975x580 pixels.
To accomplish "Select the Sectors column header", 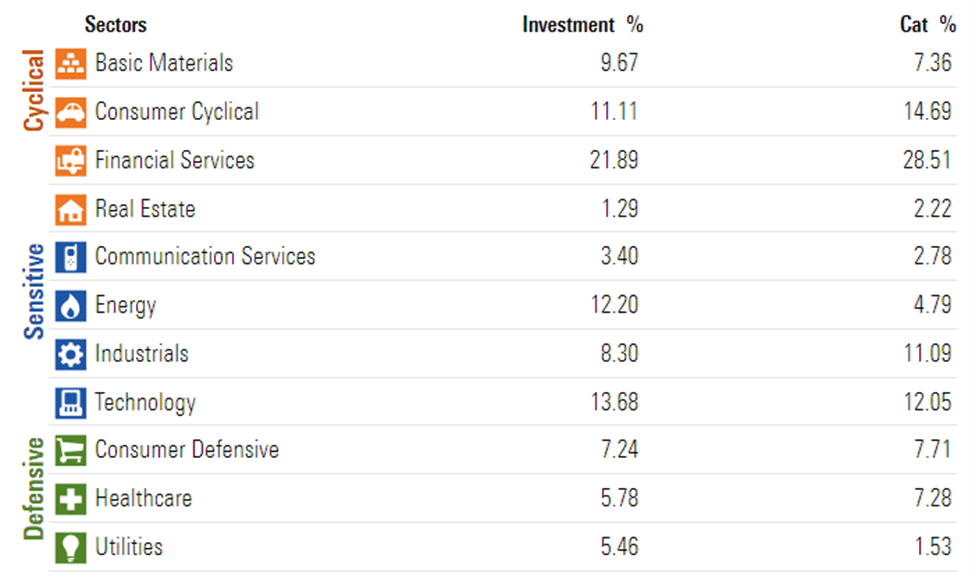I will click(116, 25).
